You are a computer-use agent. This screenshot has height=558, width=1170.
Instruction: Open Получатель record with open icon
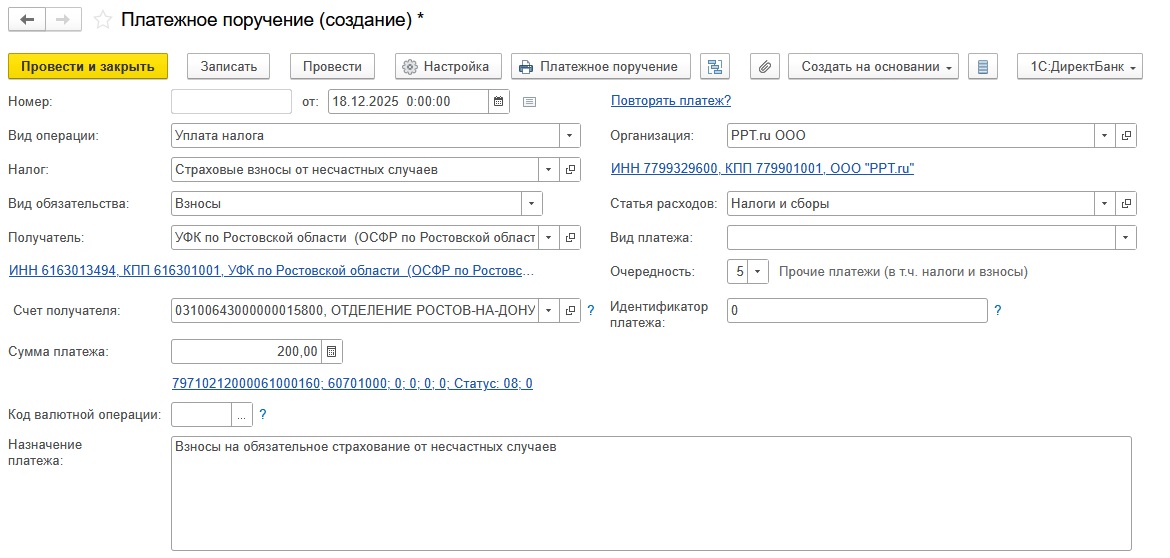[570, 238]
